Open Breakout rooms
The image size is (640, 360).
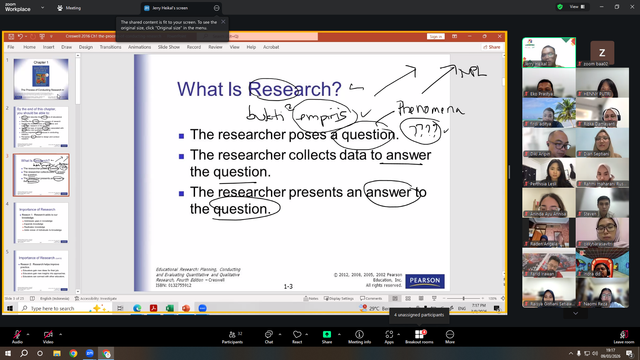point(419,337)
